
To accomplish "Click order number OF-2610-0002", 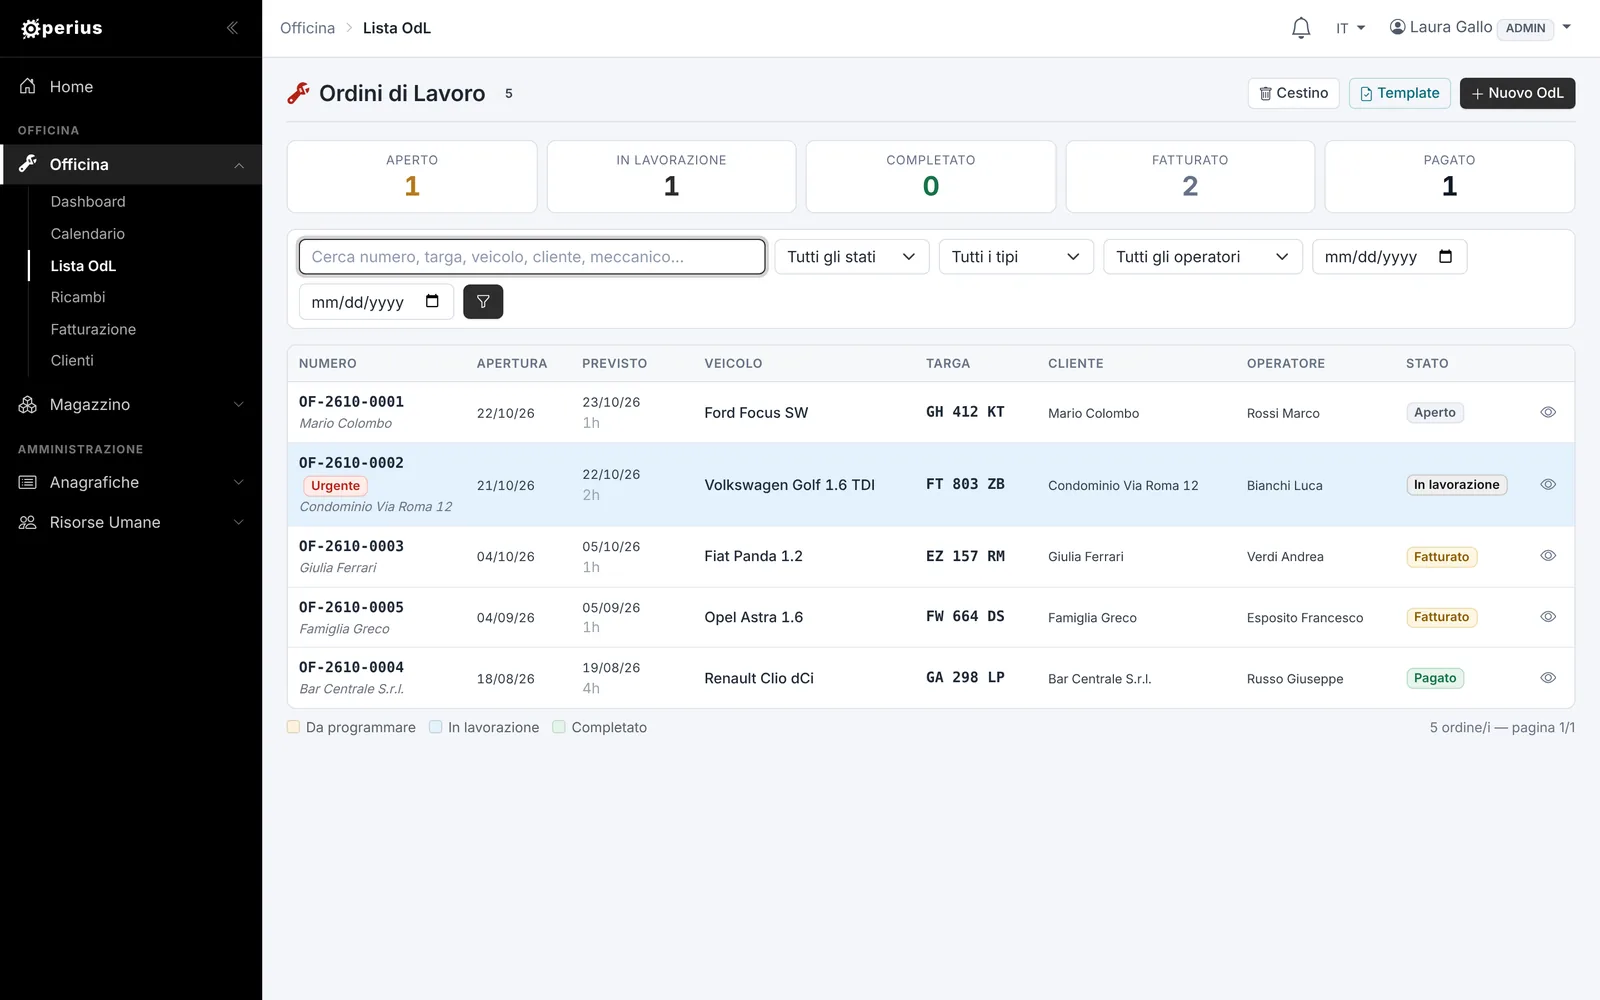I will 351,463.
